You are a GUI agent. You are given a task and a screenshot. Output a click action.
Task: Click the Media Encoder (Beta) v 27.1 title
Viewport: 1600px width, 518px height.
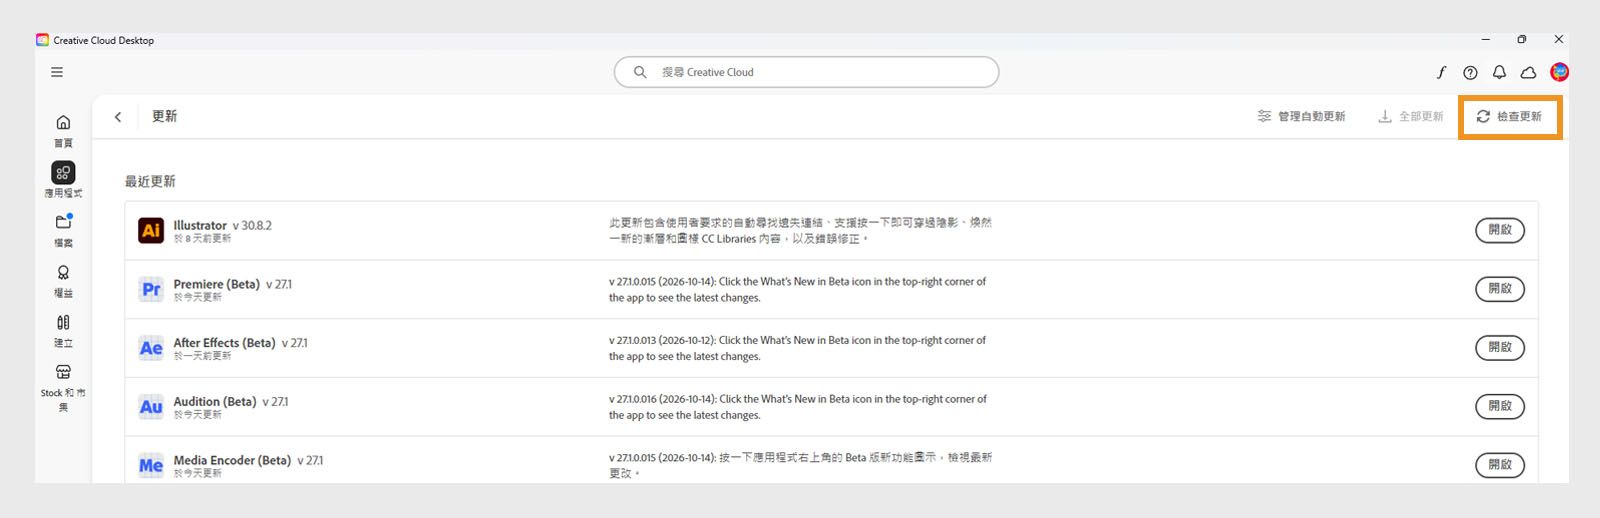[x=248, y=461]
